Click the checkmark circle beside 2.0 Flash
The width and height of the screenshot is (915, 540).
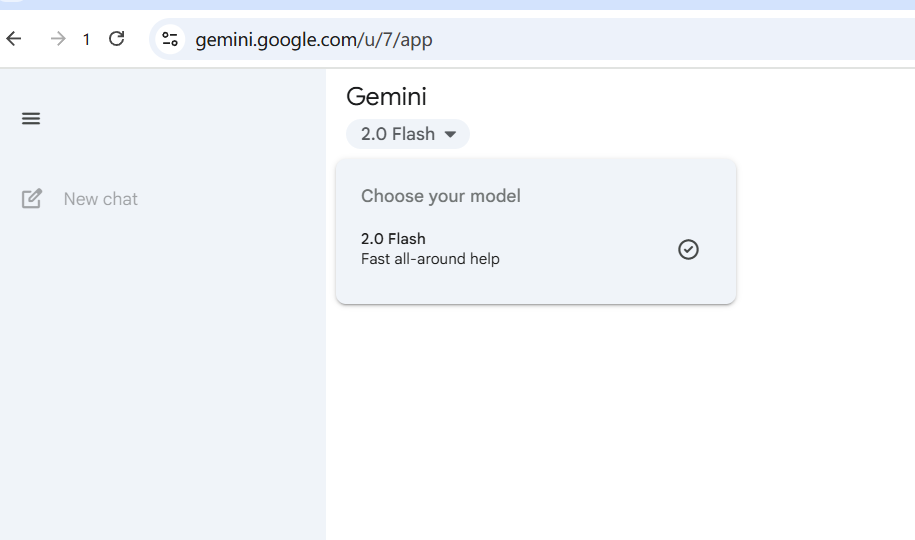[689, 249]
